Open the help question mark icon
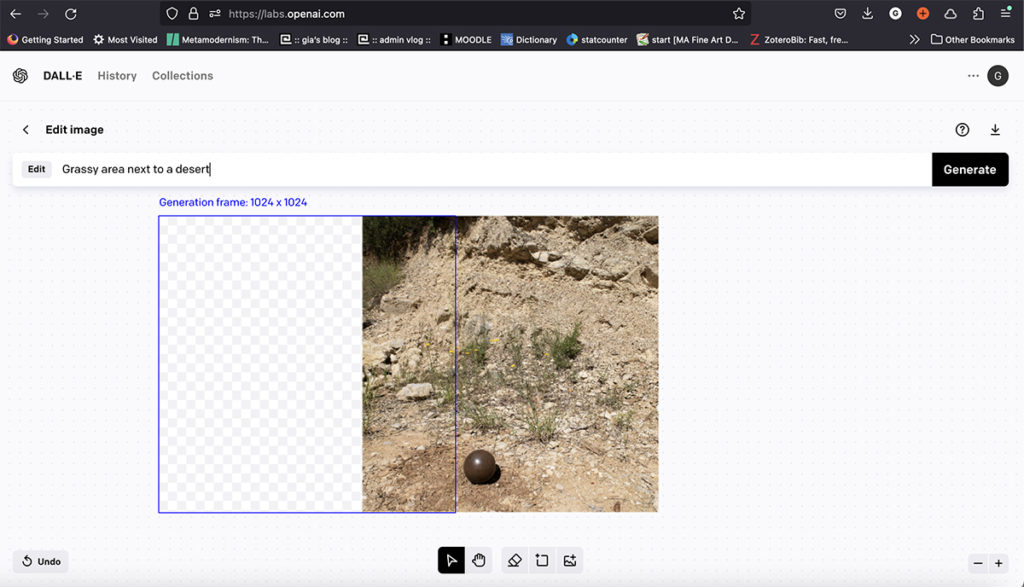Screen dimensions: 1024x587 [962, 130]
